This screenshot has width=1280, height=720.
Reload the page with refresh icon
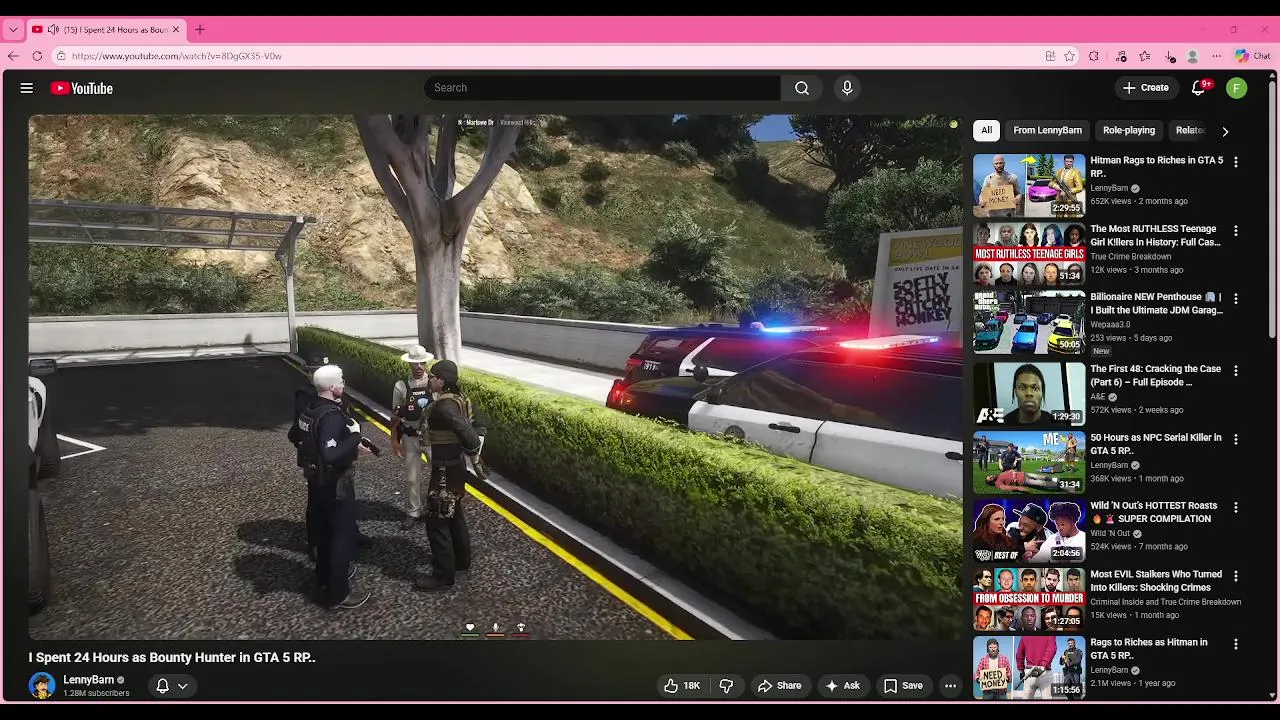37,56
